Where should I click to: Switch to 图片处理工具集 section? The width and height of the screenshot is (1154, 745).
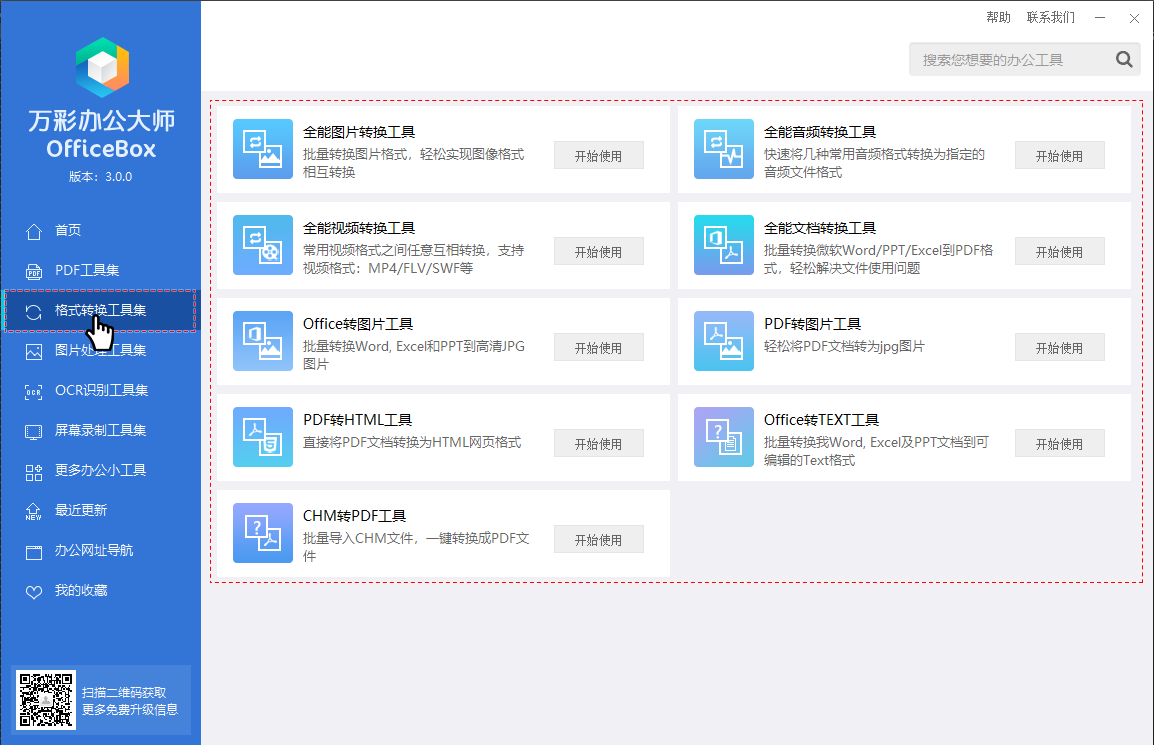click(x=100, y=350)
